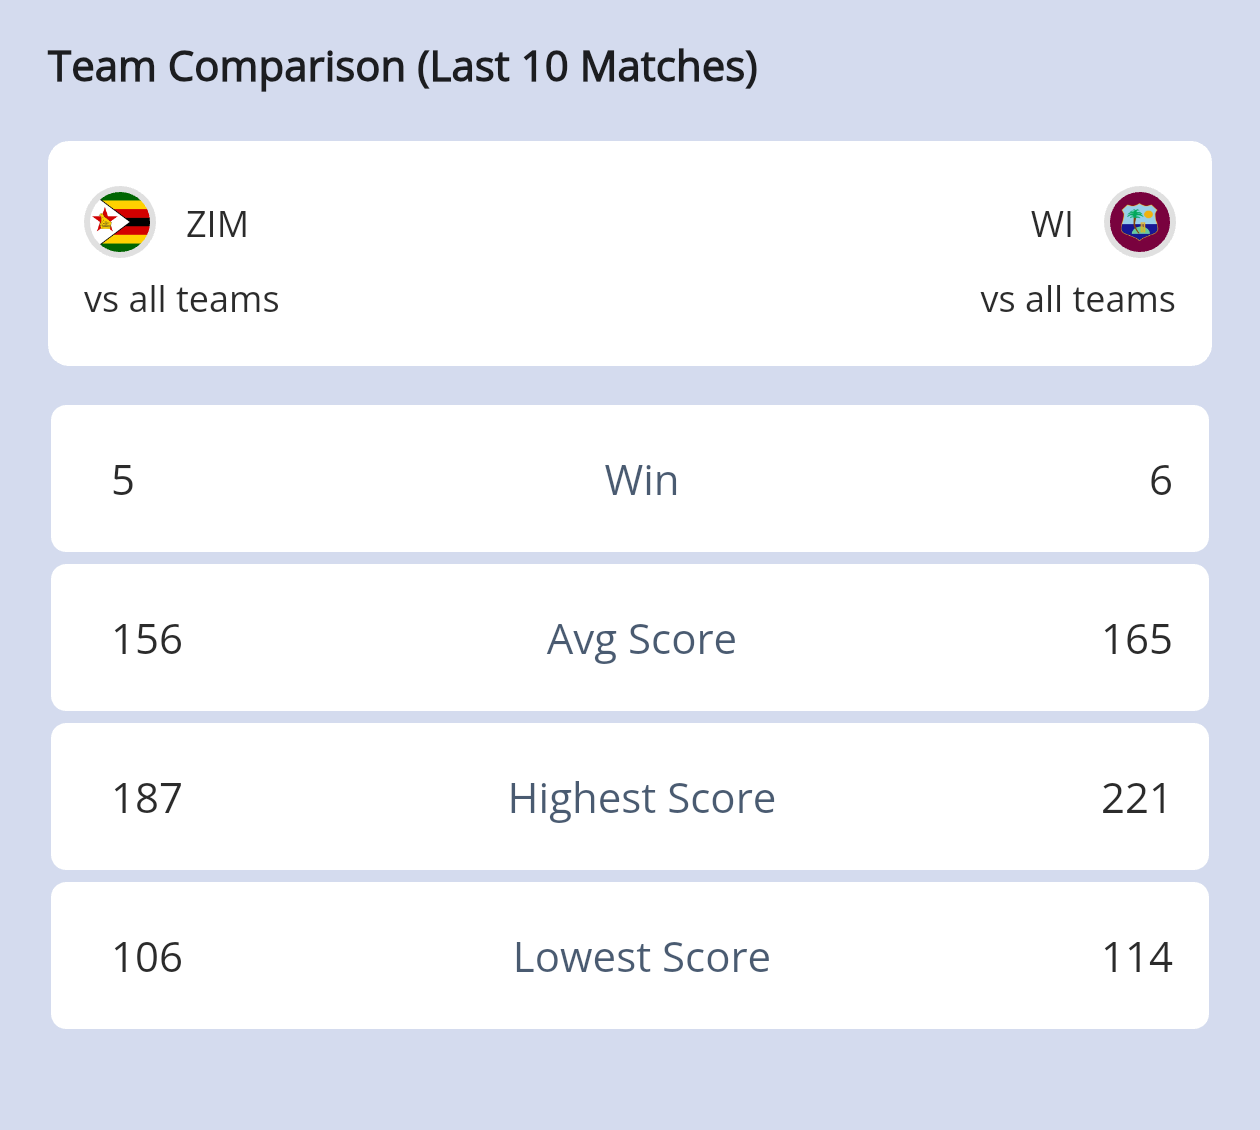The image size is (1260, 1130).
Task: Select ZIM's highest score 187
Action: pyautogui.click(x=147, y=798)
